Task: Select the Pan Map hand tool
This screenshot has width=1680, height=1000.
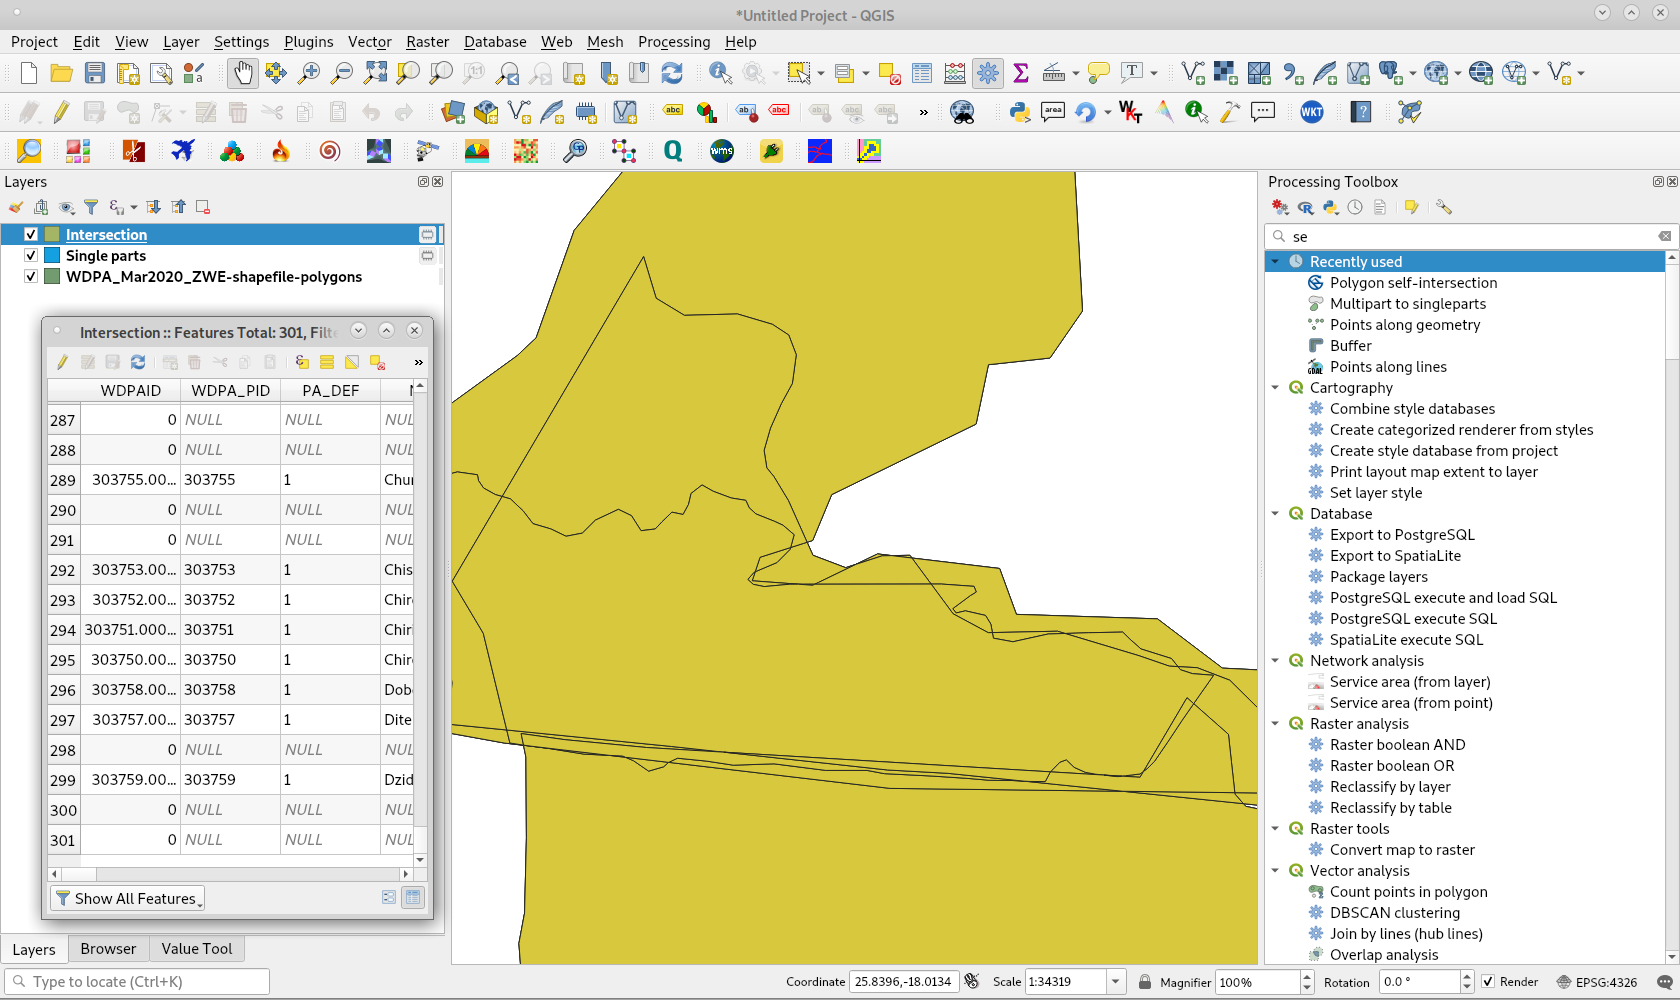Action: coord(243,73)
